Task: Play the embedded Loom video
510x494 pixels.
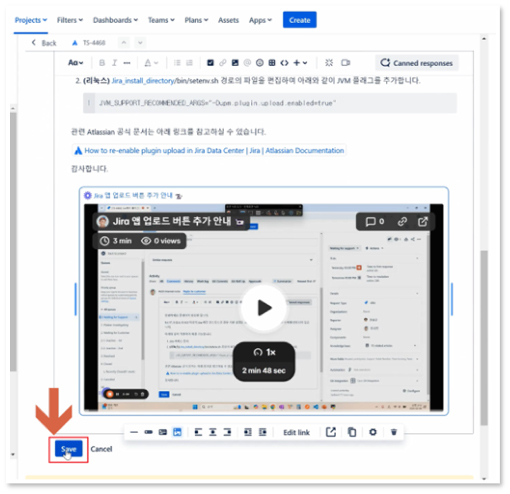Action: pyautogui.click(x=264, y=308)
